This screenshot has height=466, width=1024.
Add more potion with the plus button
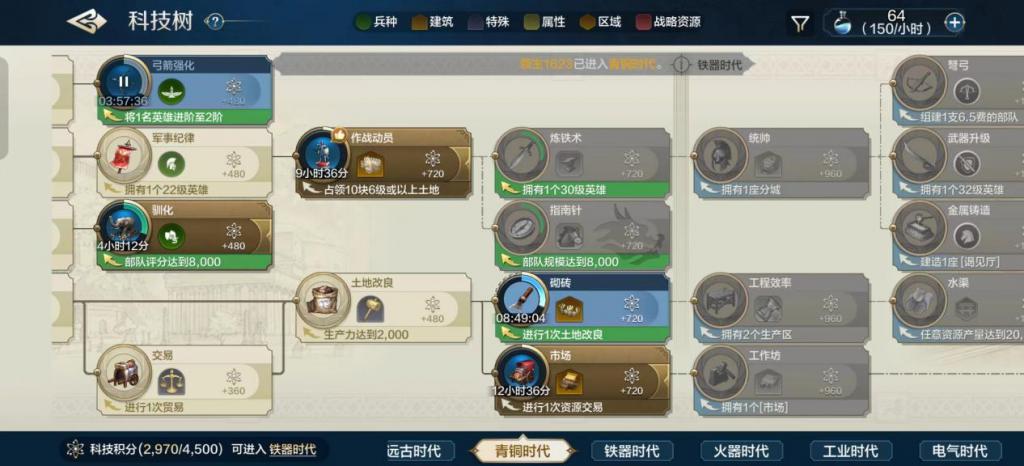(x=955, y=23)
